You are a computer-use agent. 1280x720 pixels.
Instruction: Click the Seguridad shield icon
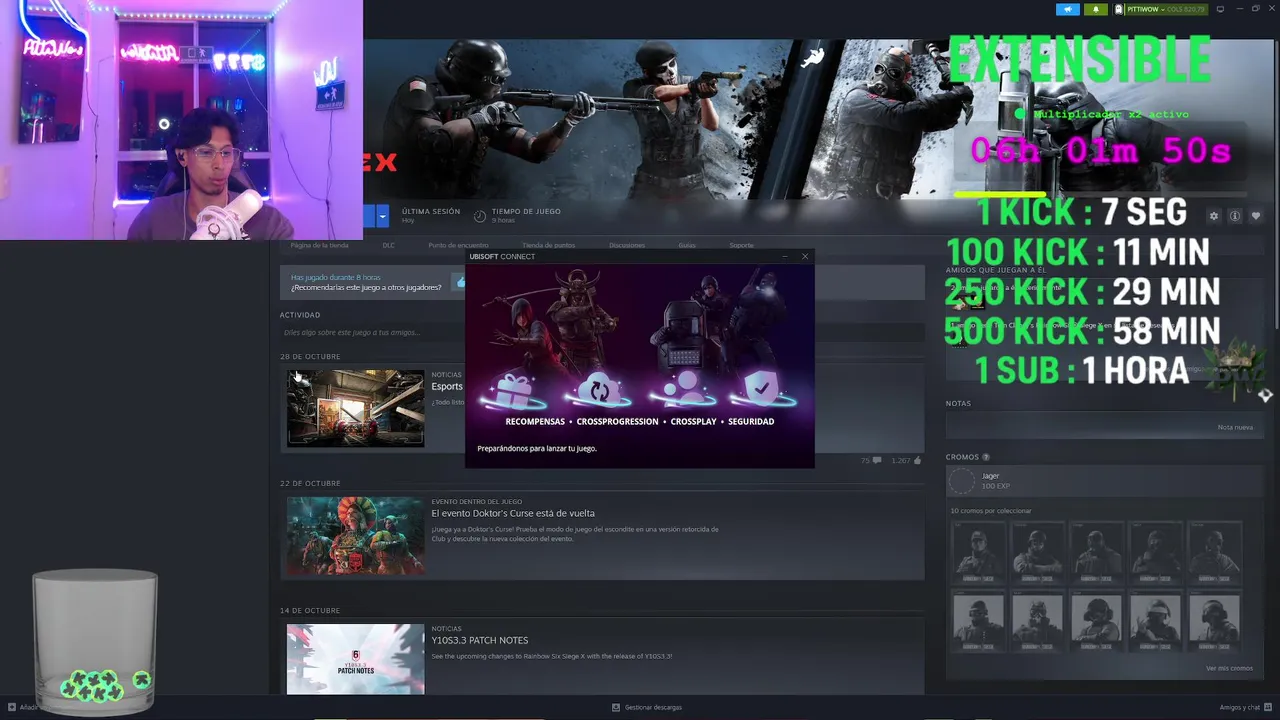[762, 388]
